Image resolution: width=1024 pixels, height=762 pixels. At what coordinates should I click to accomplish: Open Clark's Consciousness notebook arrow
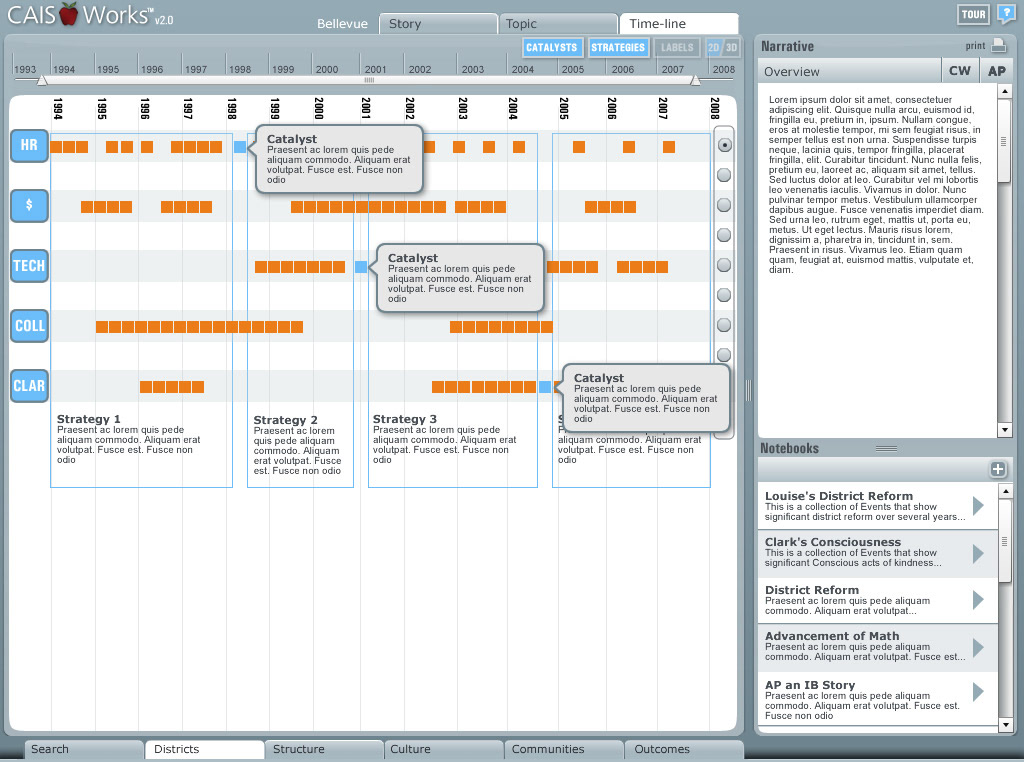point(978,554)
